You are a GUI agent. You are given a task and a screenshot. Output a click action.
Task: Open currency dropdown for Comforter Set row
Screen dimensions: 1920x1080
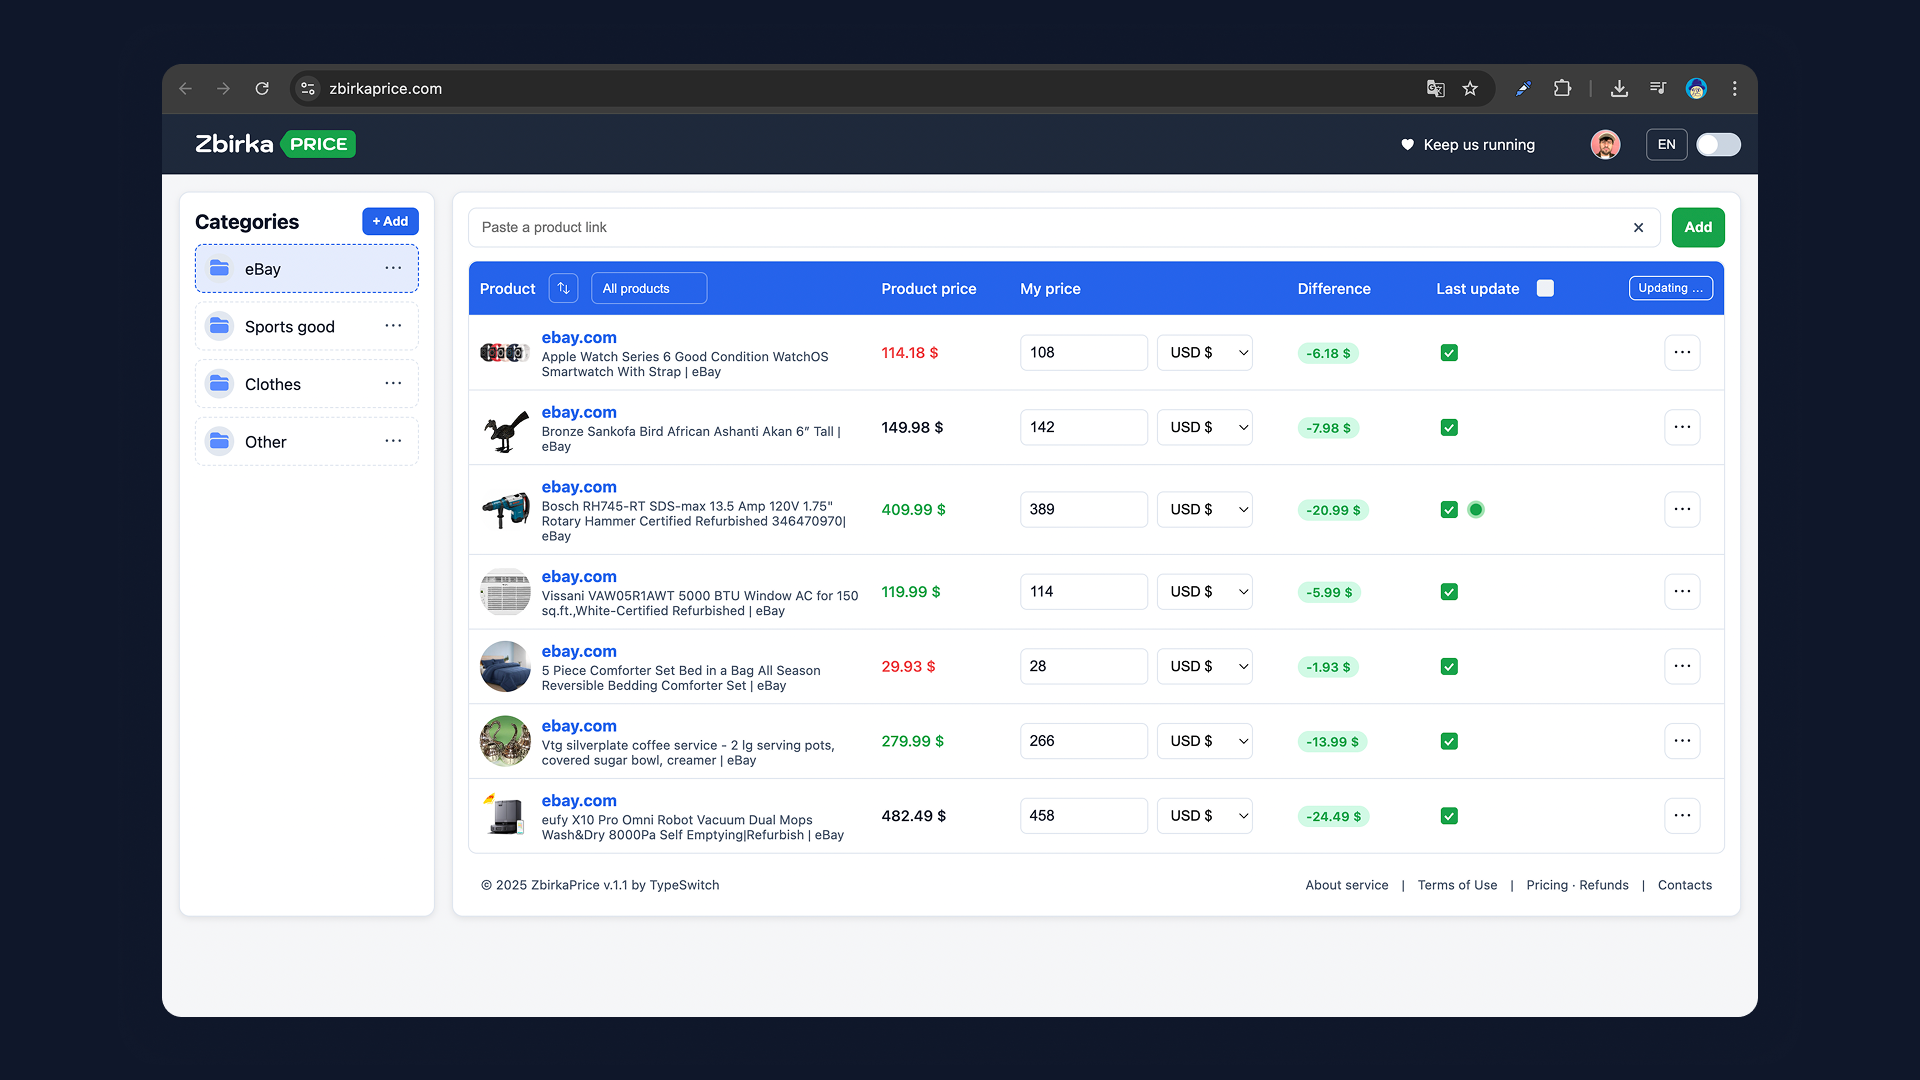point(1205,666)
